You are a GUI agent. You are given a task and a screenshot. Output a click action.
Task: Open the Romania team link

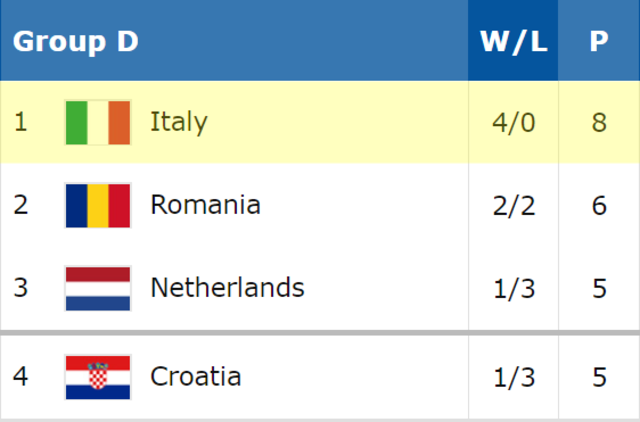coord(205,204)
